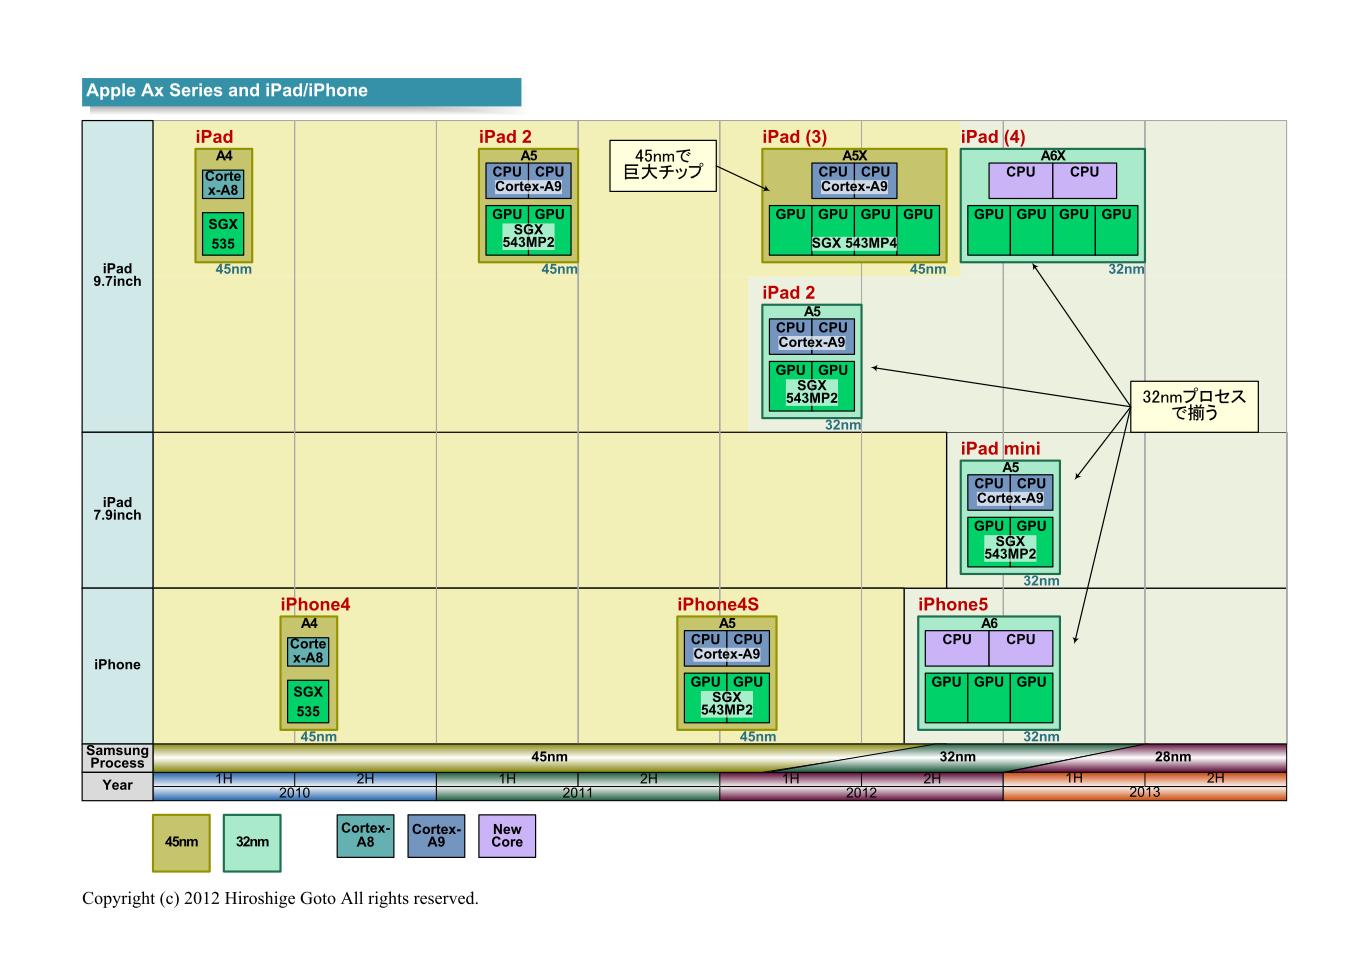Click the iPhone4S heading
Screen dimensions: 1371x956
[717, 604]
